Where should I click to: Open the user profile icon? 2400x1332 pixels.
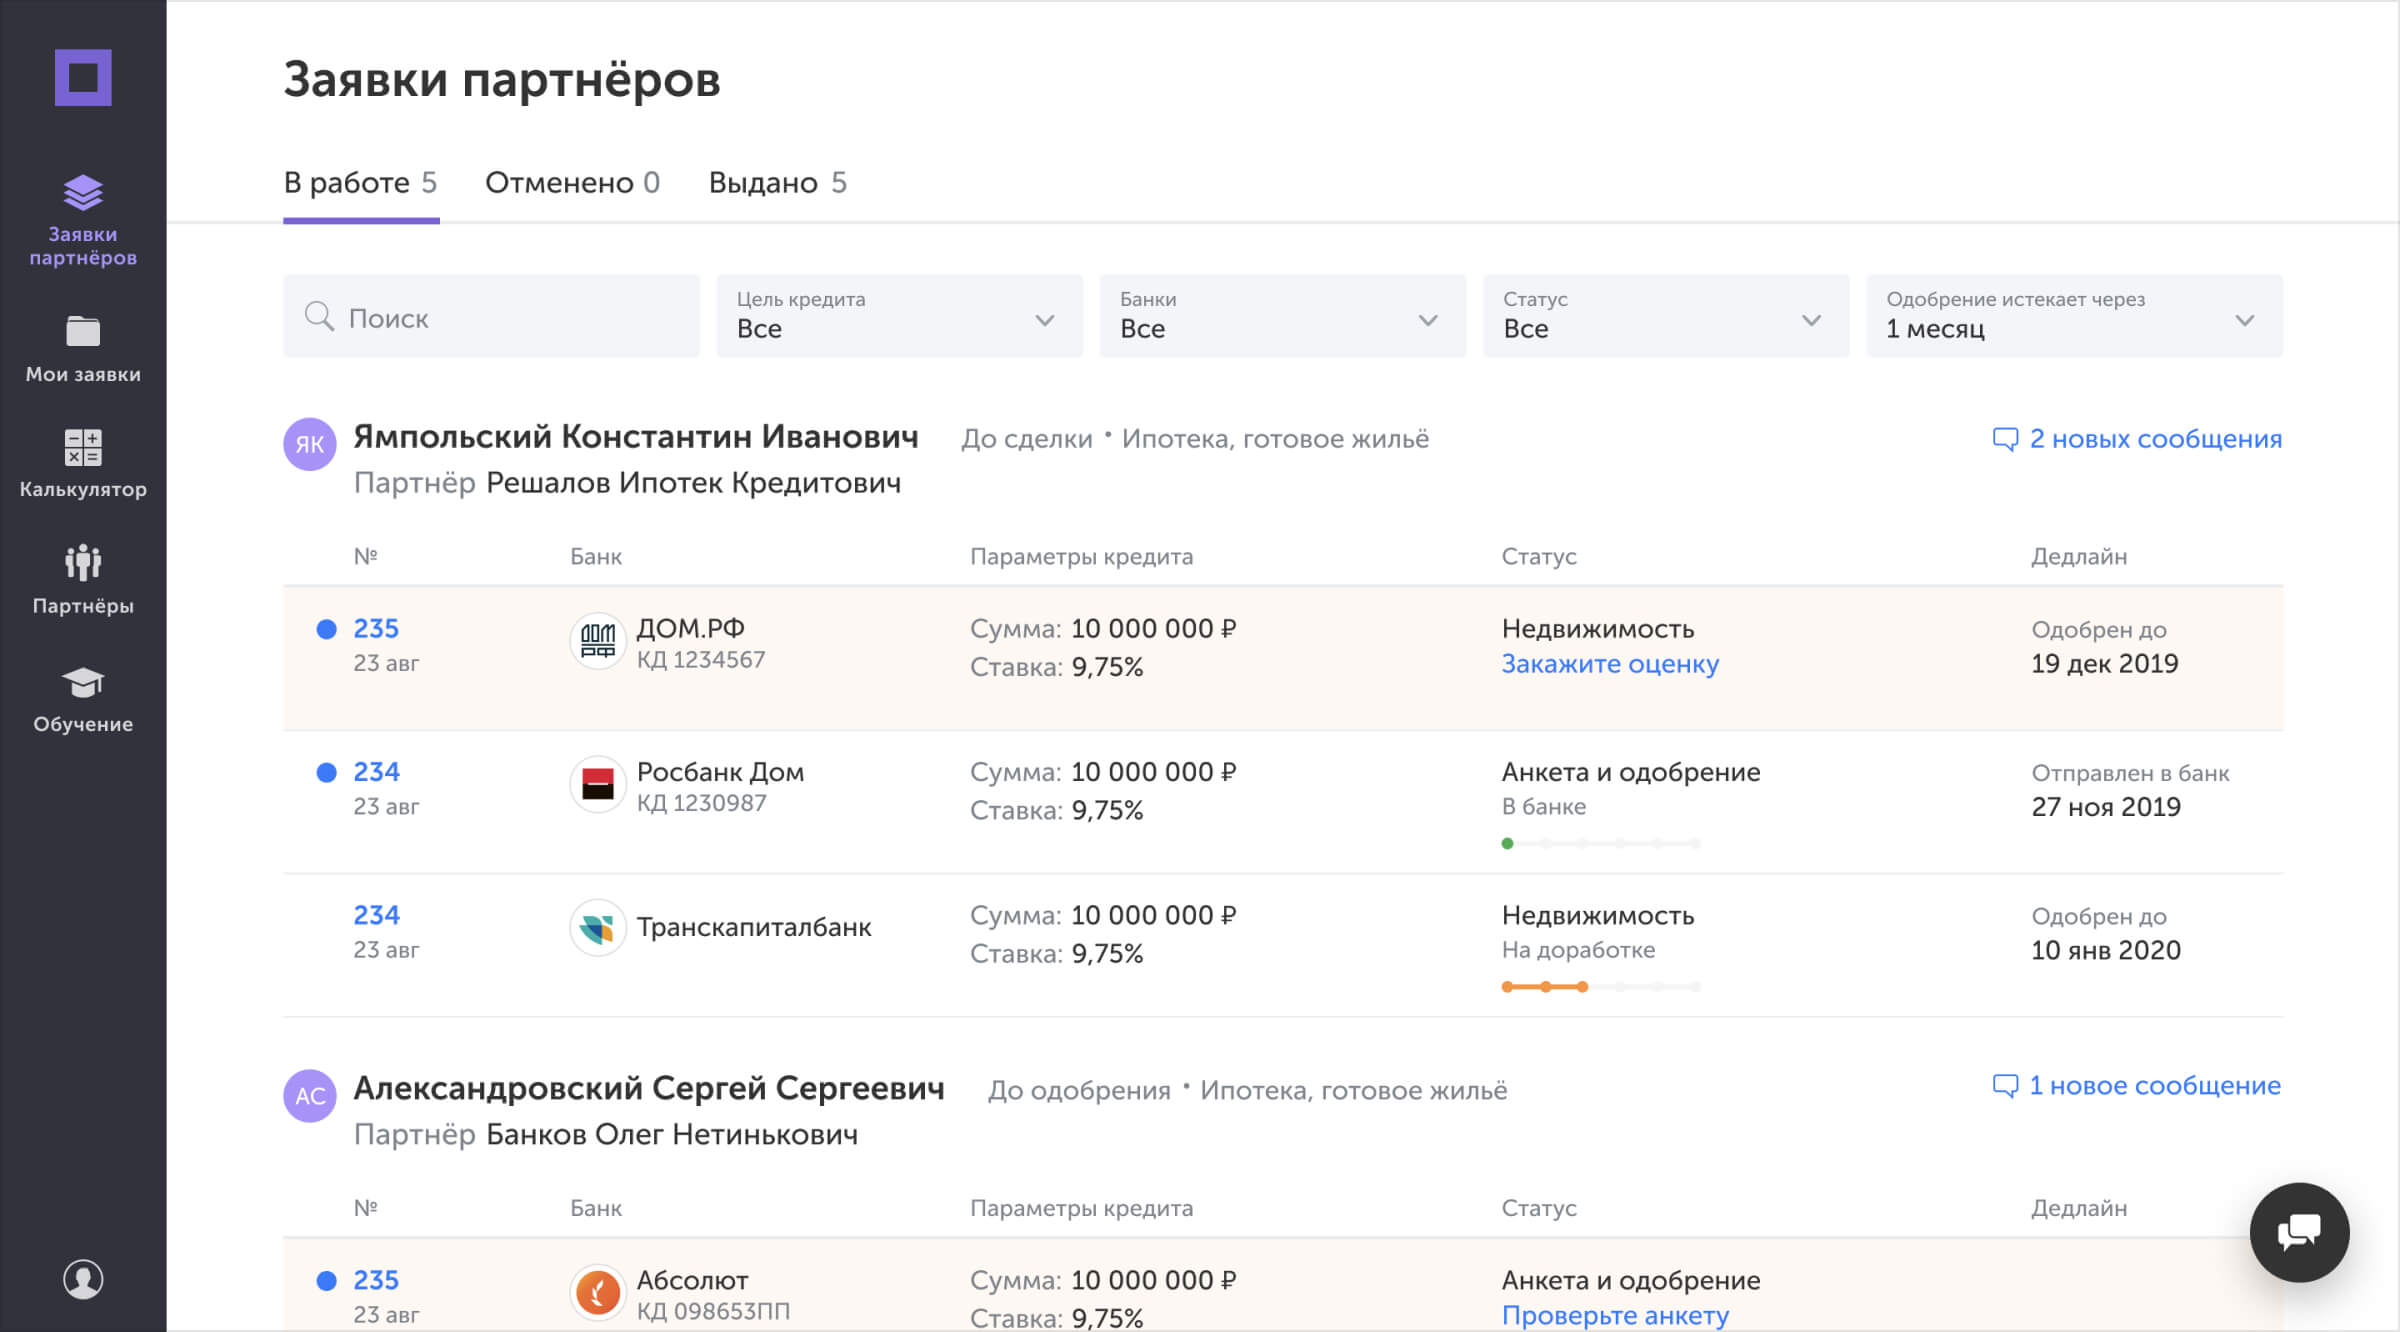tap(83, 1279)
